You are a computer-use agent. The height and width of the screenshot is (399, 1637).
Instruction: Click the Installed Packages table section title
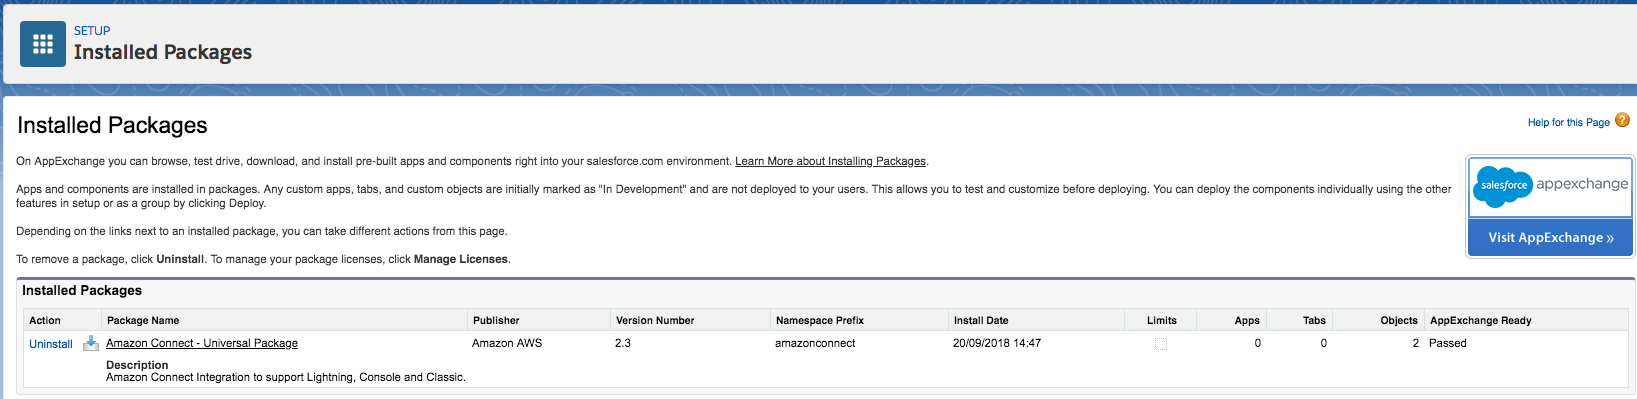click(x=82, y=290)
